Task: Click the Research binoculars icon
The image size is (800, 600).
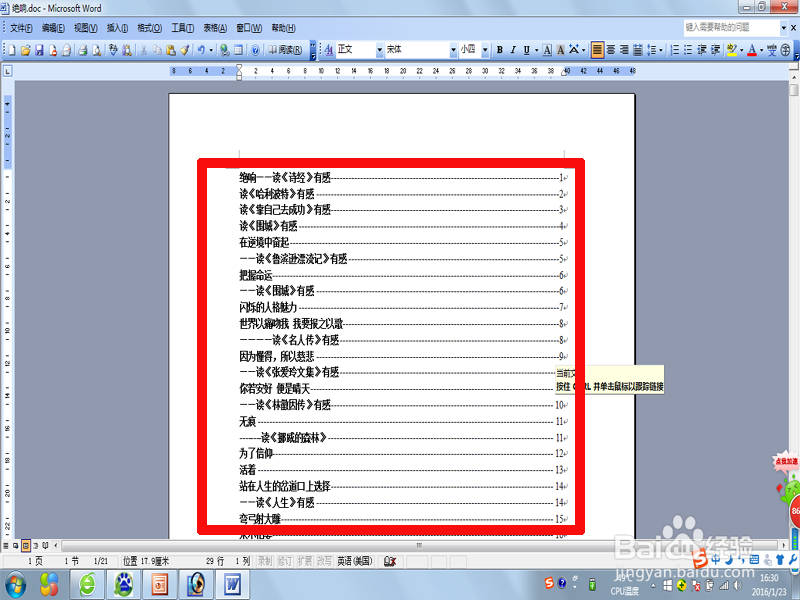Action: pyautogui.click(x=127, y=50)
